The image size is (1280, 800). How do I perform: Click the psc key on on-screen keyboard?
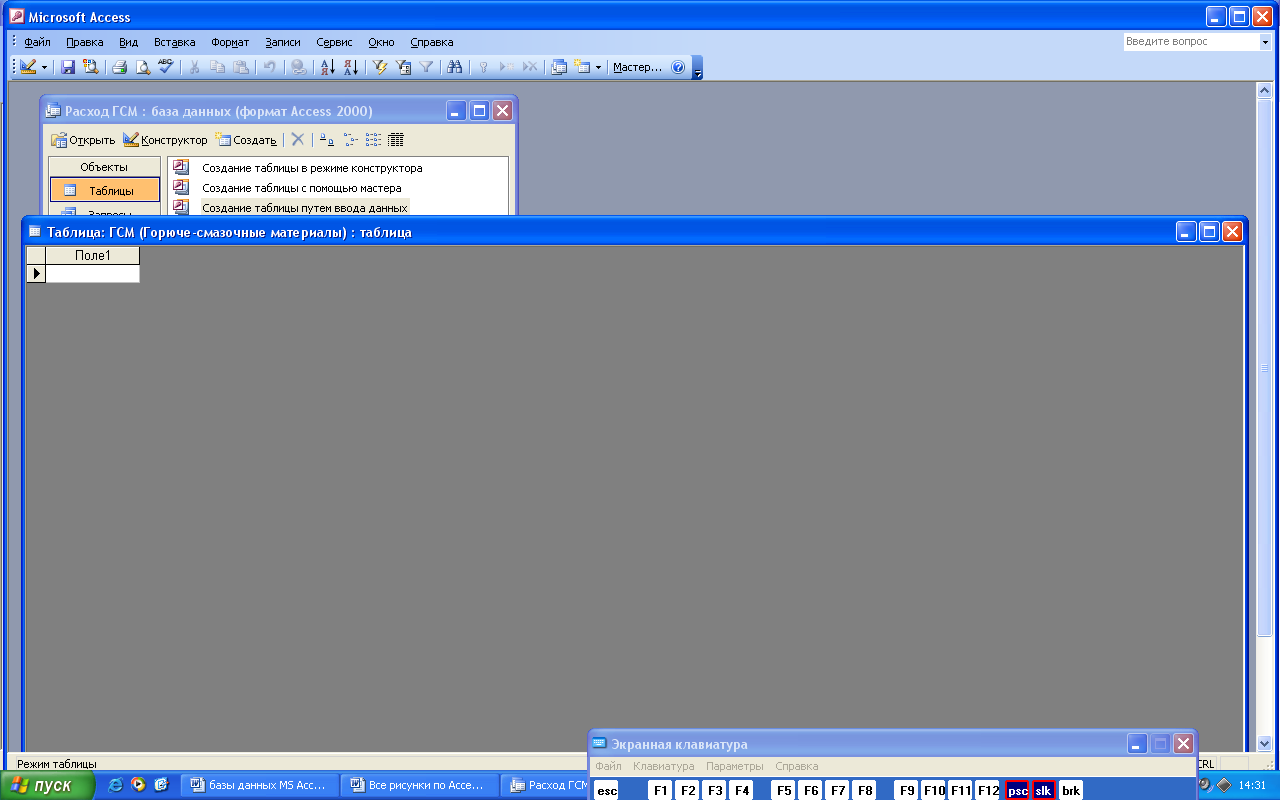pos(1018,790)
